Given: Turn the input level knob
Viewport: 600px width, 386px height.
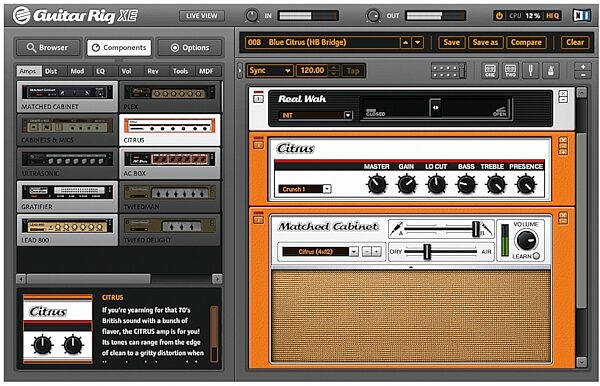Looking at the screenshot, I should [252, 16].
